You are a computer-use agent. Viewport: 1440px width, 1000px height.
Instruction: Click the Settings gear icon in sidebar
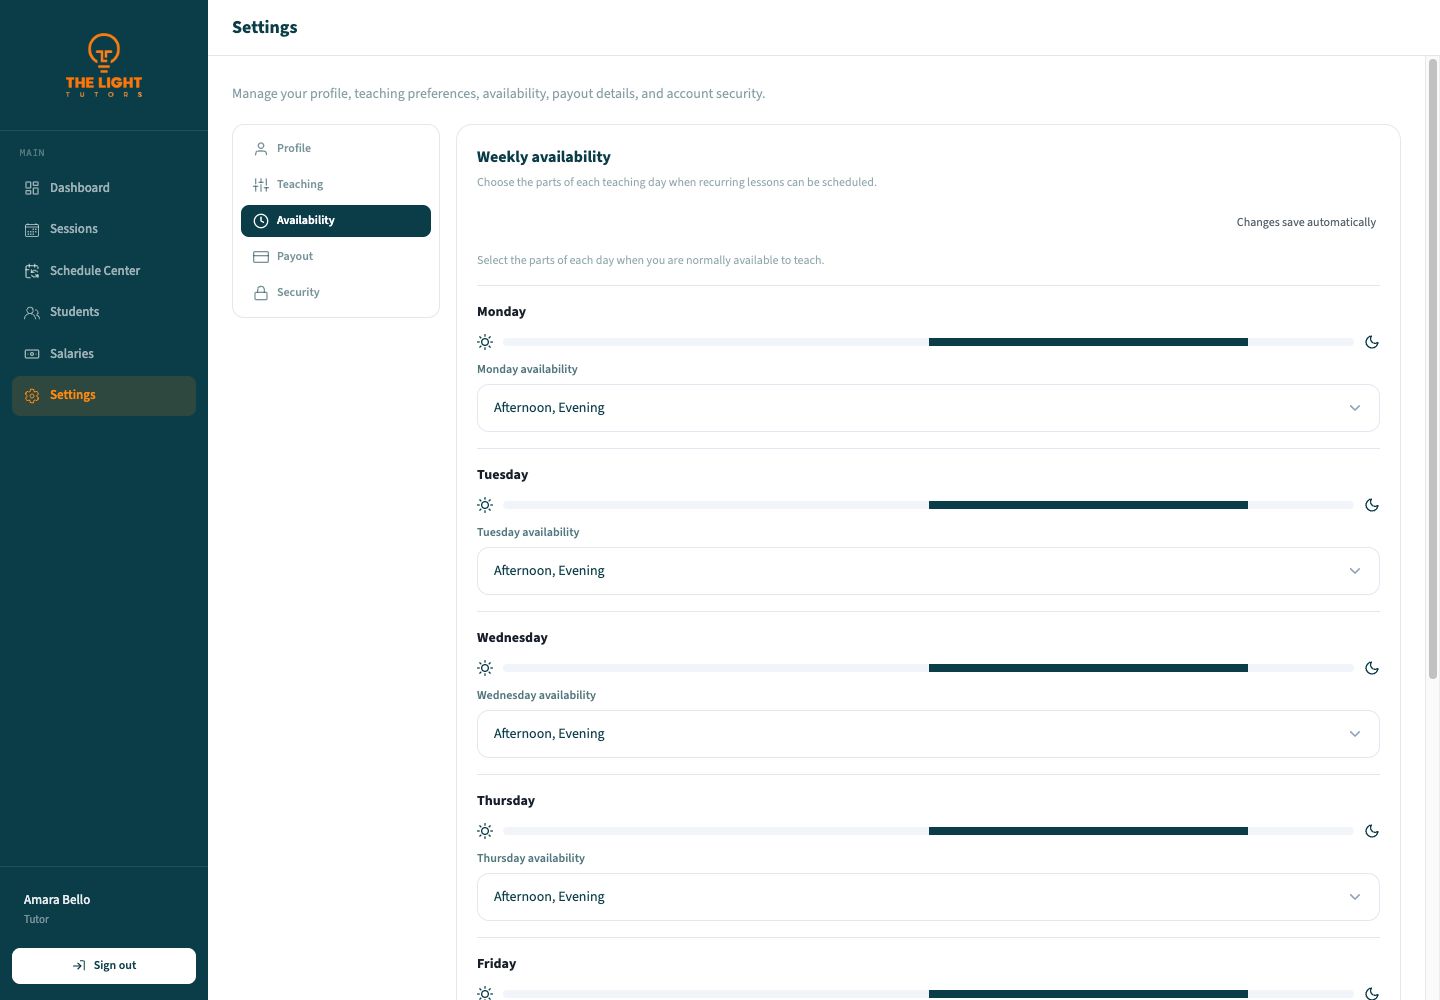(x=32, y=395)
